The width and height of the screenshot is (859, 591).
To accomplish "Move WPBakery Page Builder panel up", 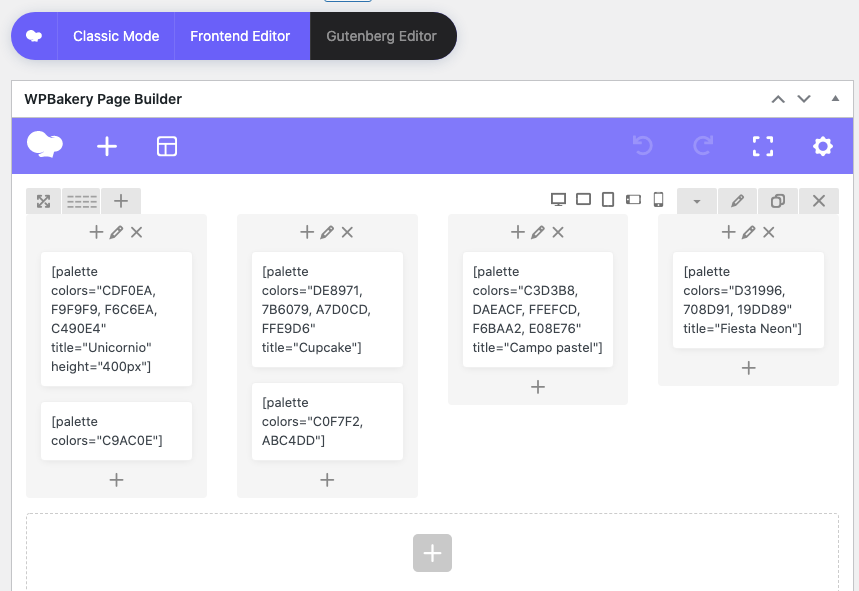I will click(778, 99).
